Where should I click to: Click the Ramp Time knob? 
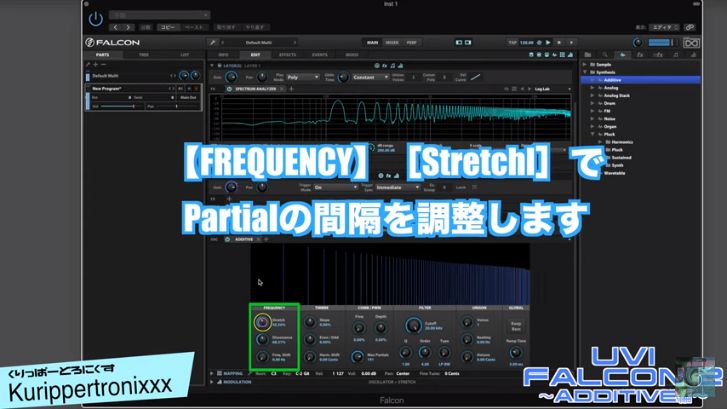[515, 353]
